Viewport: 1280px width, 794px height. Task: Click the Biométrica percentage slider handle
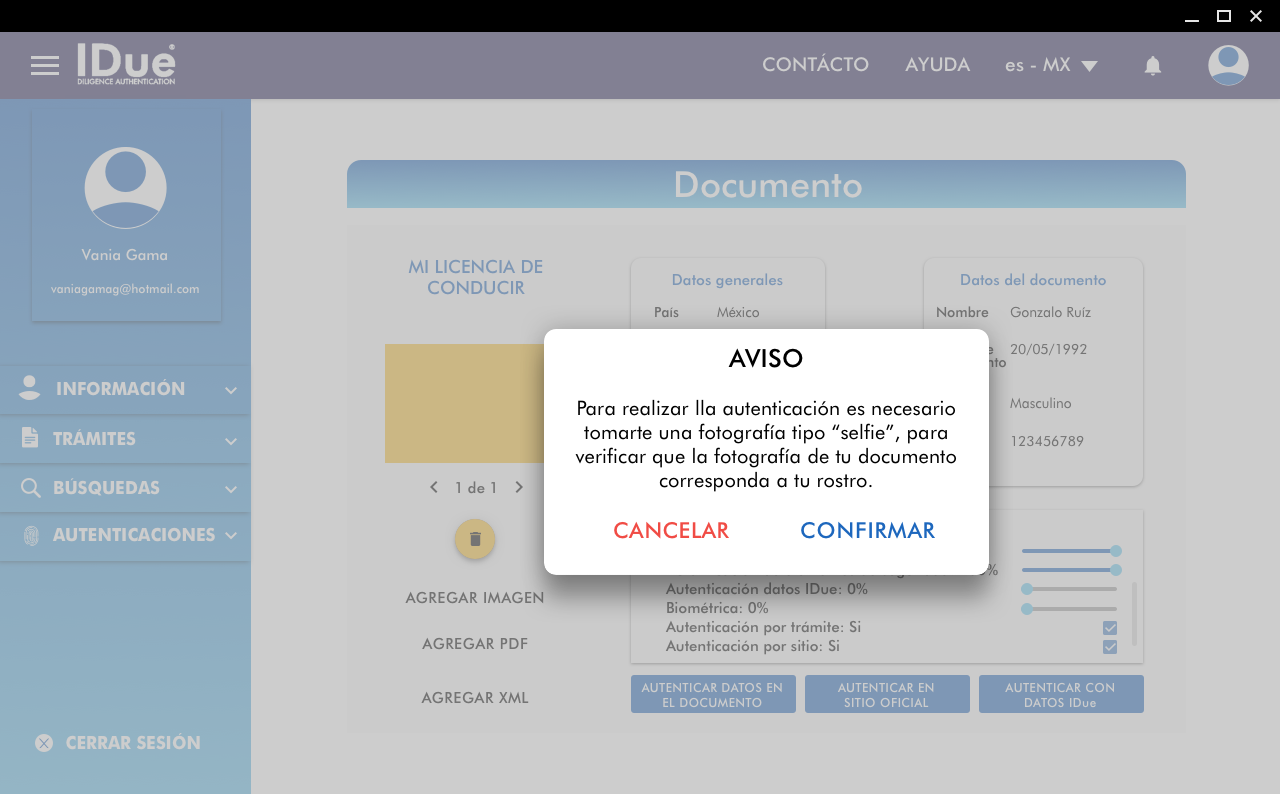tap(1027, 608)
